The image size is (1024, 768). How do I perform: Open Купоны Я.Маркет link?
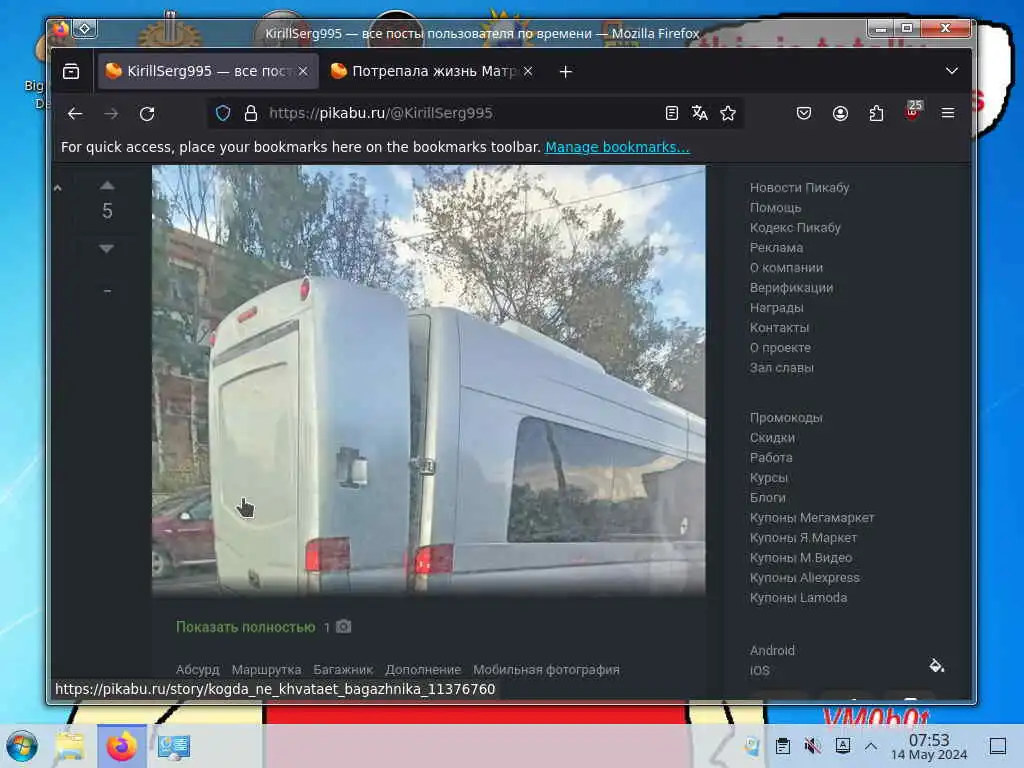[803, 538]
